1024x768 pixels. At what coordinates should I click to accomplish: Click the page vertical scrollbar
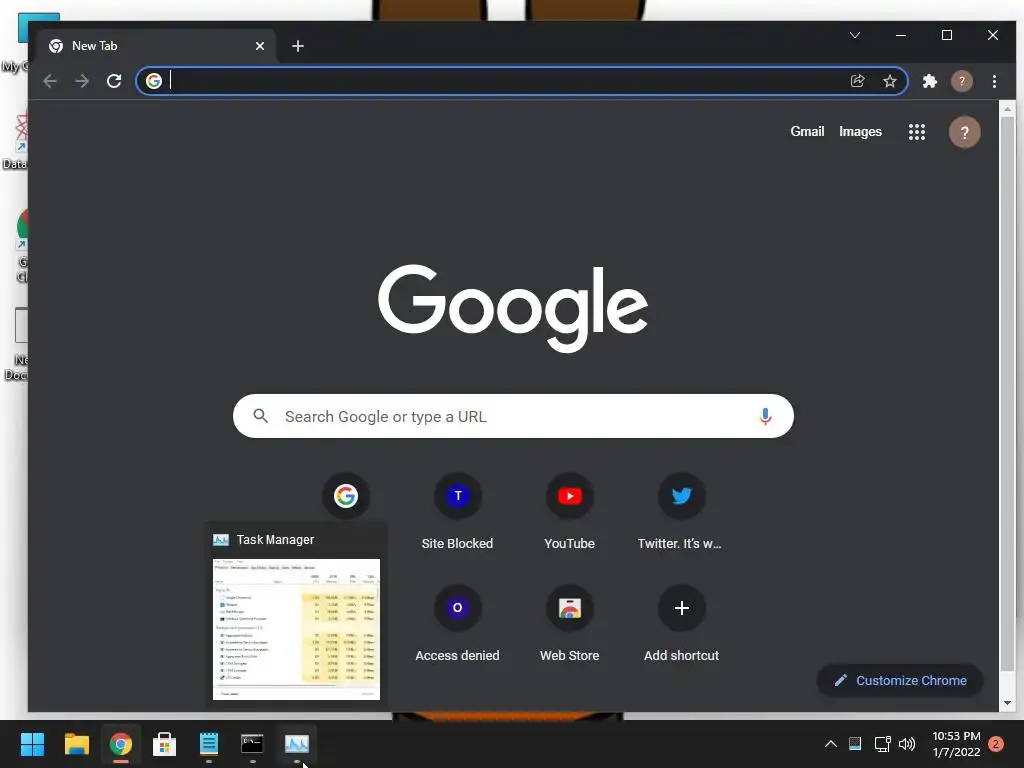(x=1007, y=396)
